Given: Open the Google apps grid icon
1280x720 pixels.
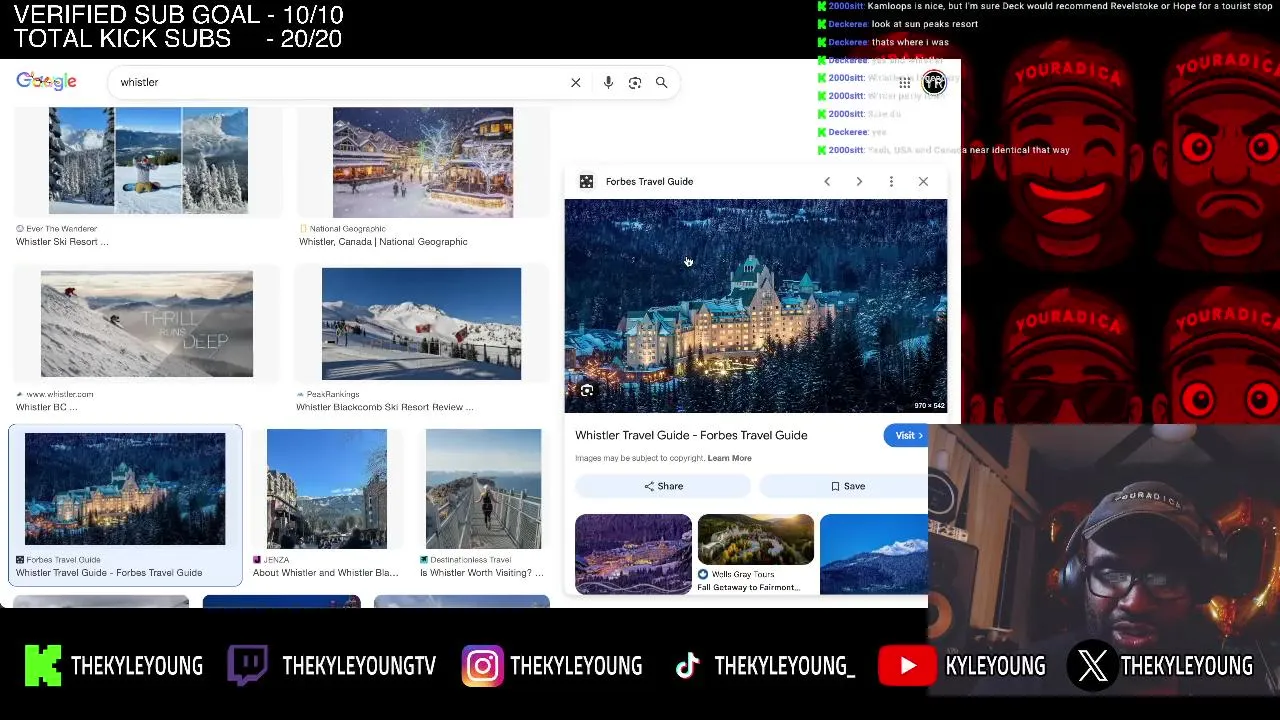Looking at the screenshot, I should tap(904, 83).
